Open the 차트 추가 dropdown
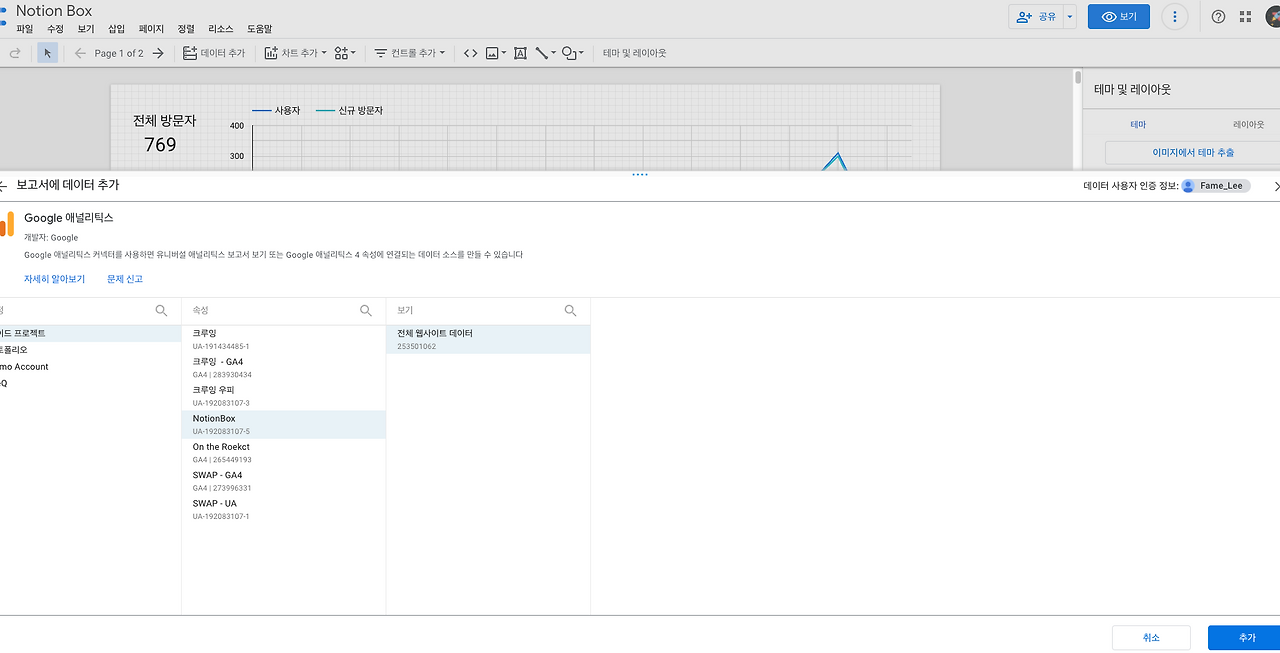Viewport: 1280px width, 653px height. tap(295, 53)
